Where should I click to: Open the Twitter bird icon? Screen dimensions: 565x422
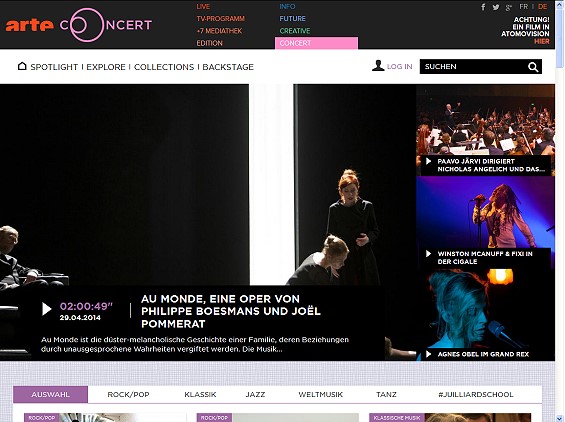(496, 7)
